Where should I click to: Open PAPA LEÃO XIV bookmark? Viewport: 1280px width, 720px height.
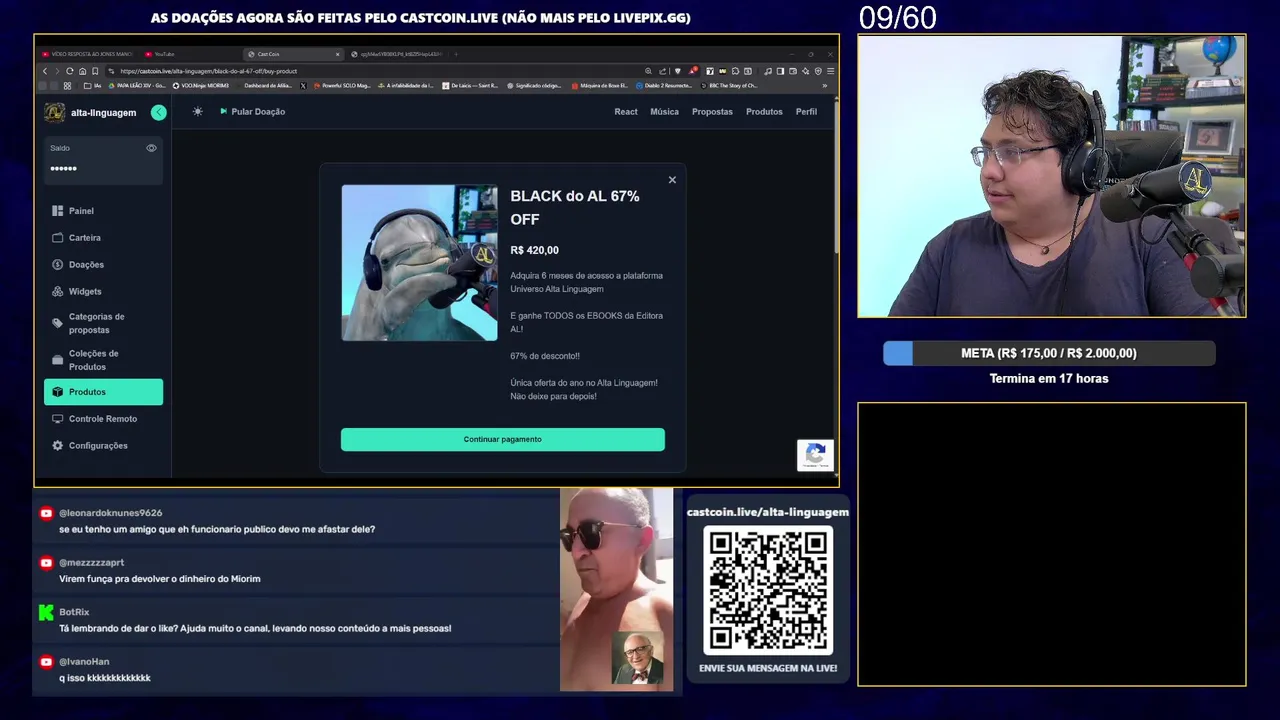click(x=137, y=86)
